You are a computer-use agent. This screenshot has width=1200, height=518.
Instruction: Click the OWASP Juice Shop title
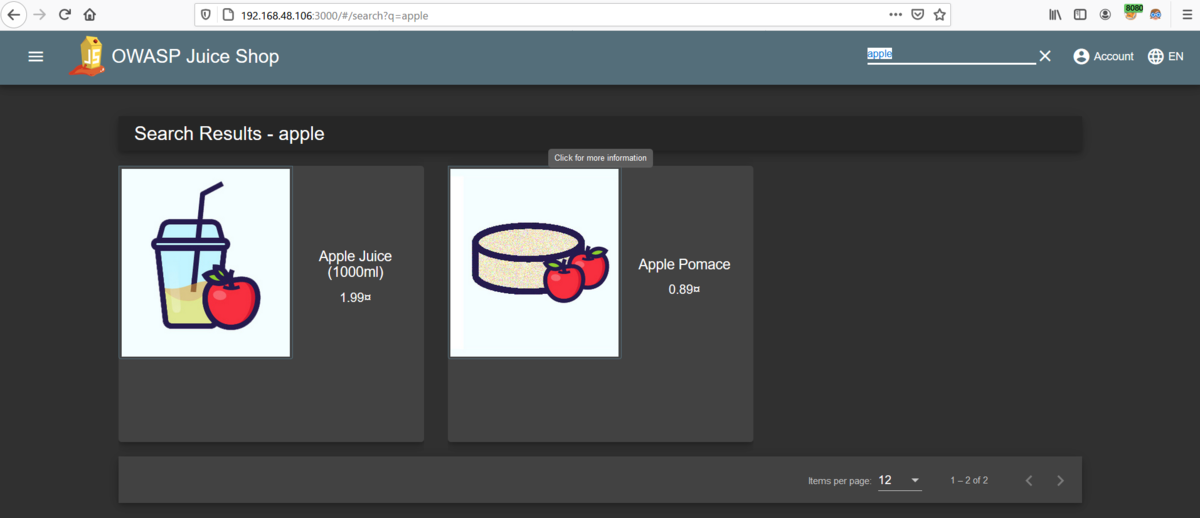point(196,57)
